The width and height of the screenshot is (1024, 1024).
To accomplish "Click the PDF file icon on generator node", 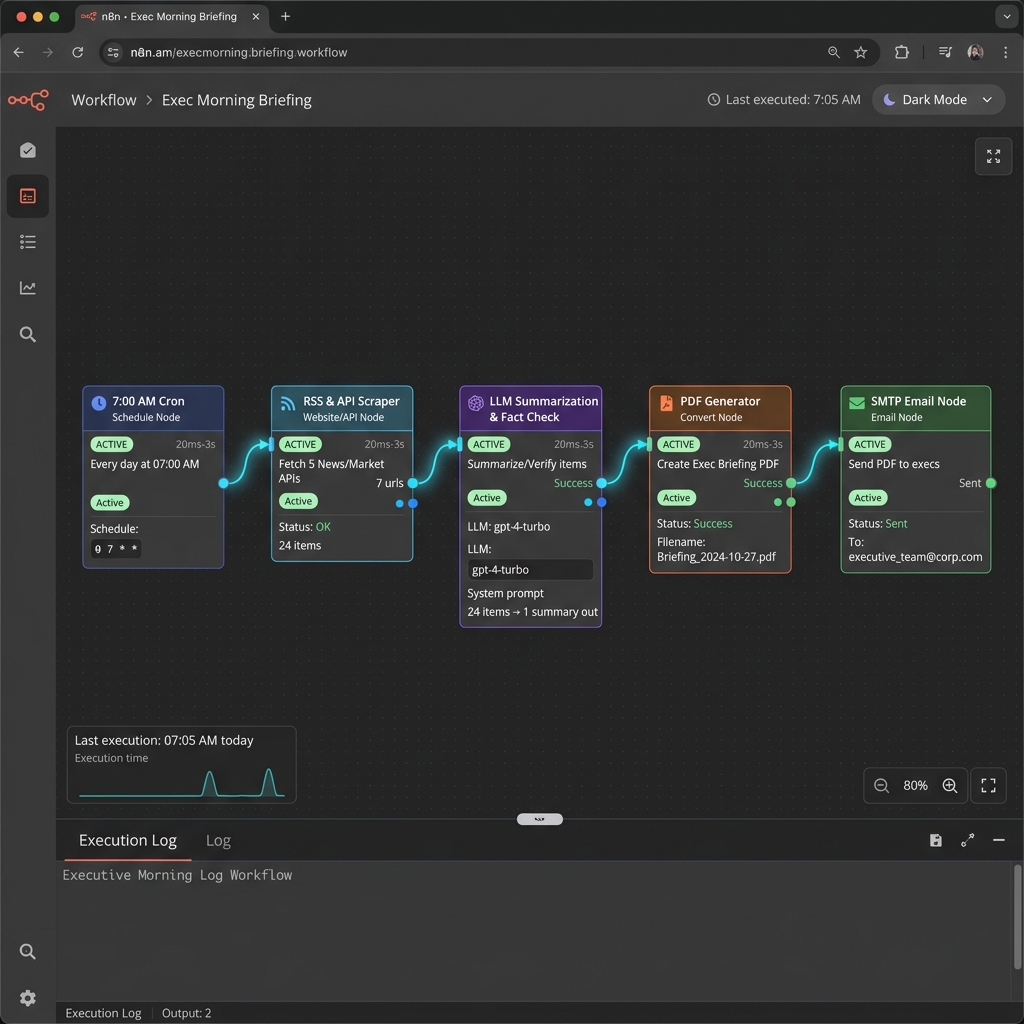I will tap(665, 403).
